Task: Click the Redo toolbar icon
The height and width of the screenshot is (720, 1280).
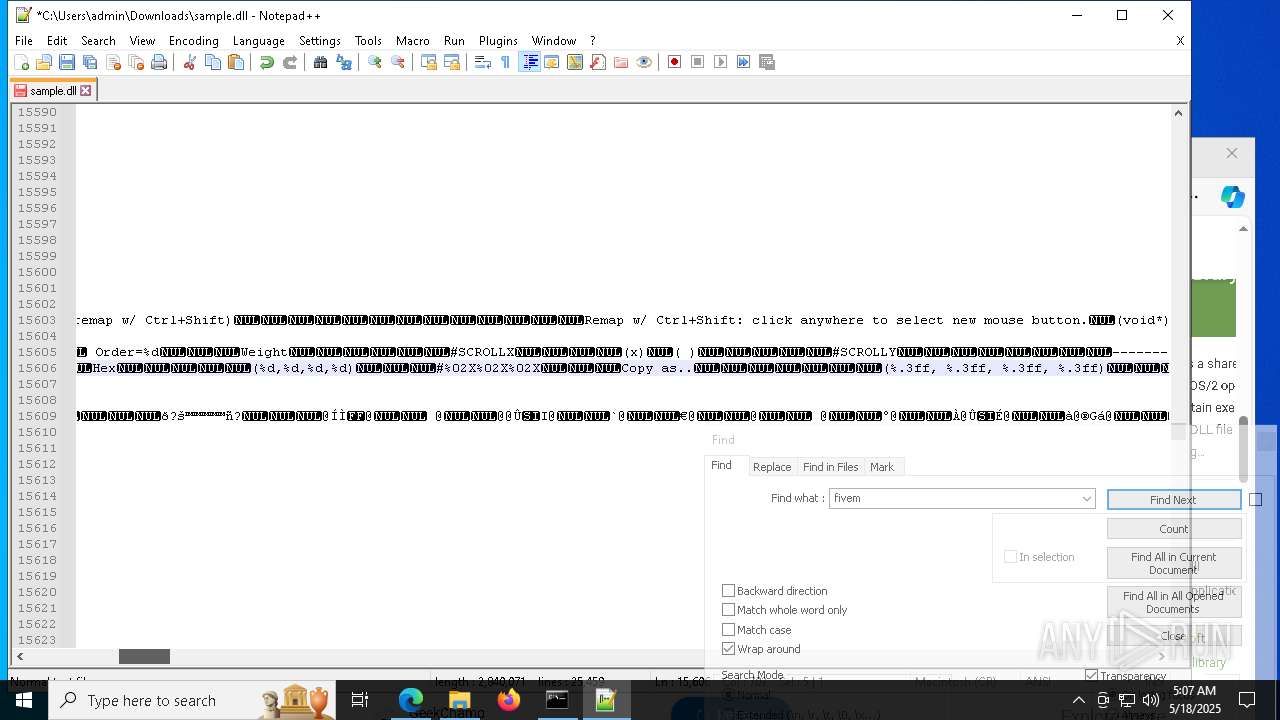Action: (x=289, y=62)
